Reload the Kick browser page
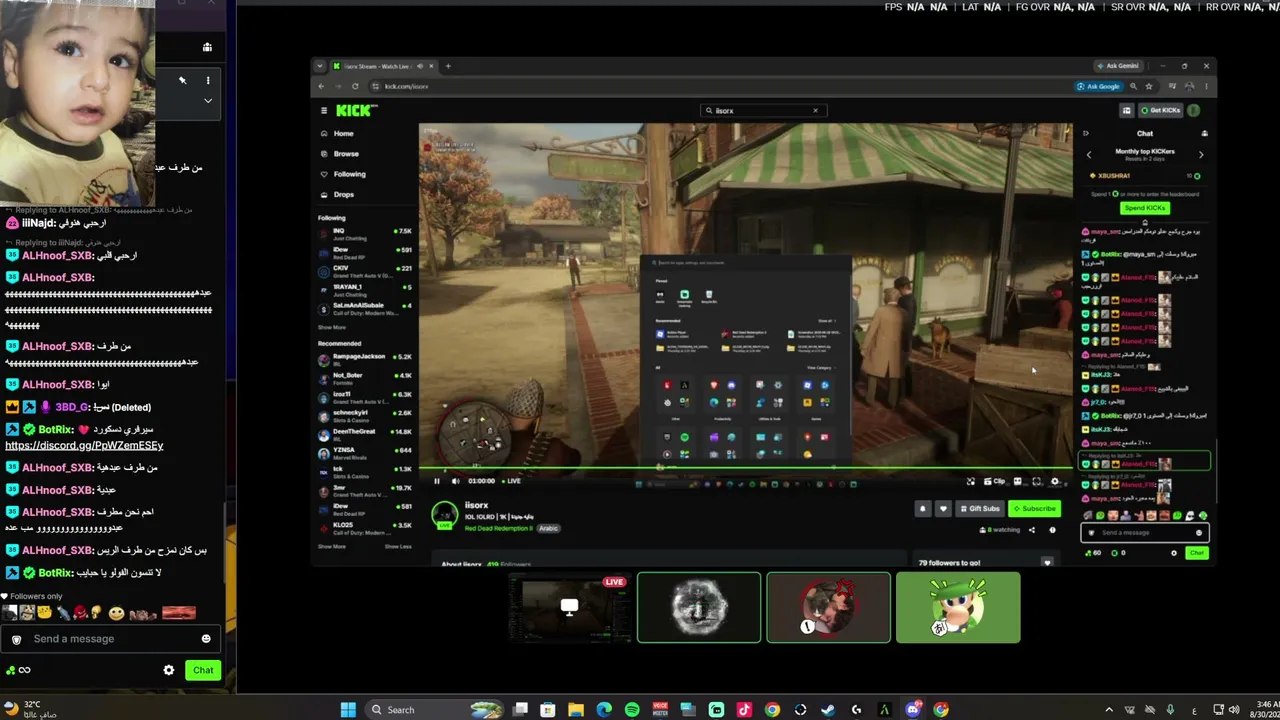This screenshot has width=1280, height=720. [x=354, y=86]
